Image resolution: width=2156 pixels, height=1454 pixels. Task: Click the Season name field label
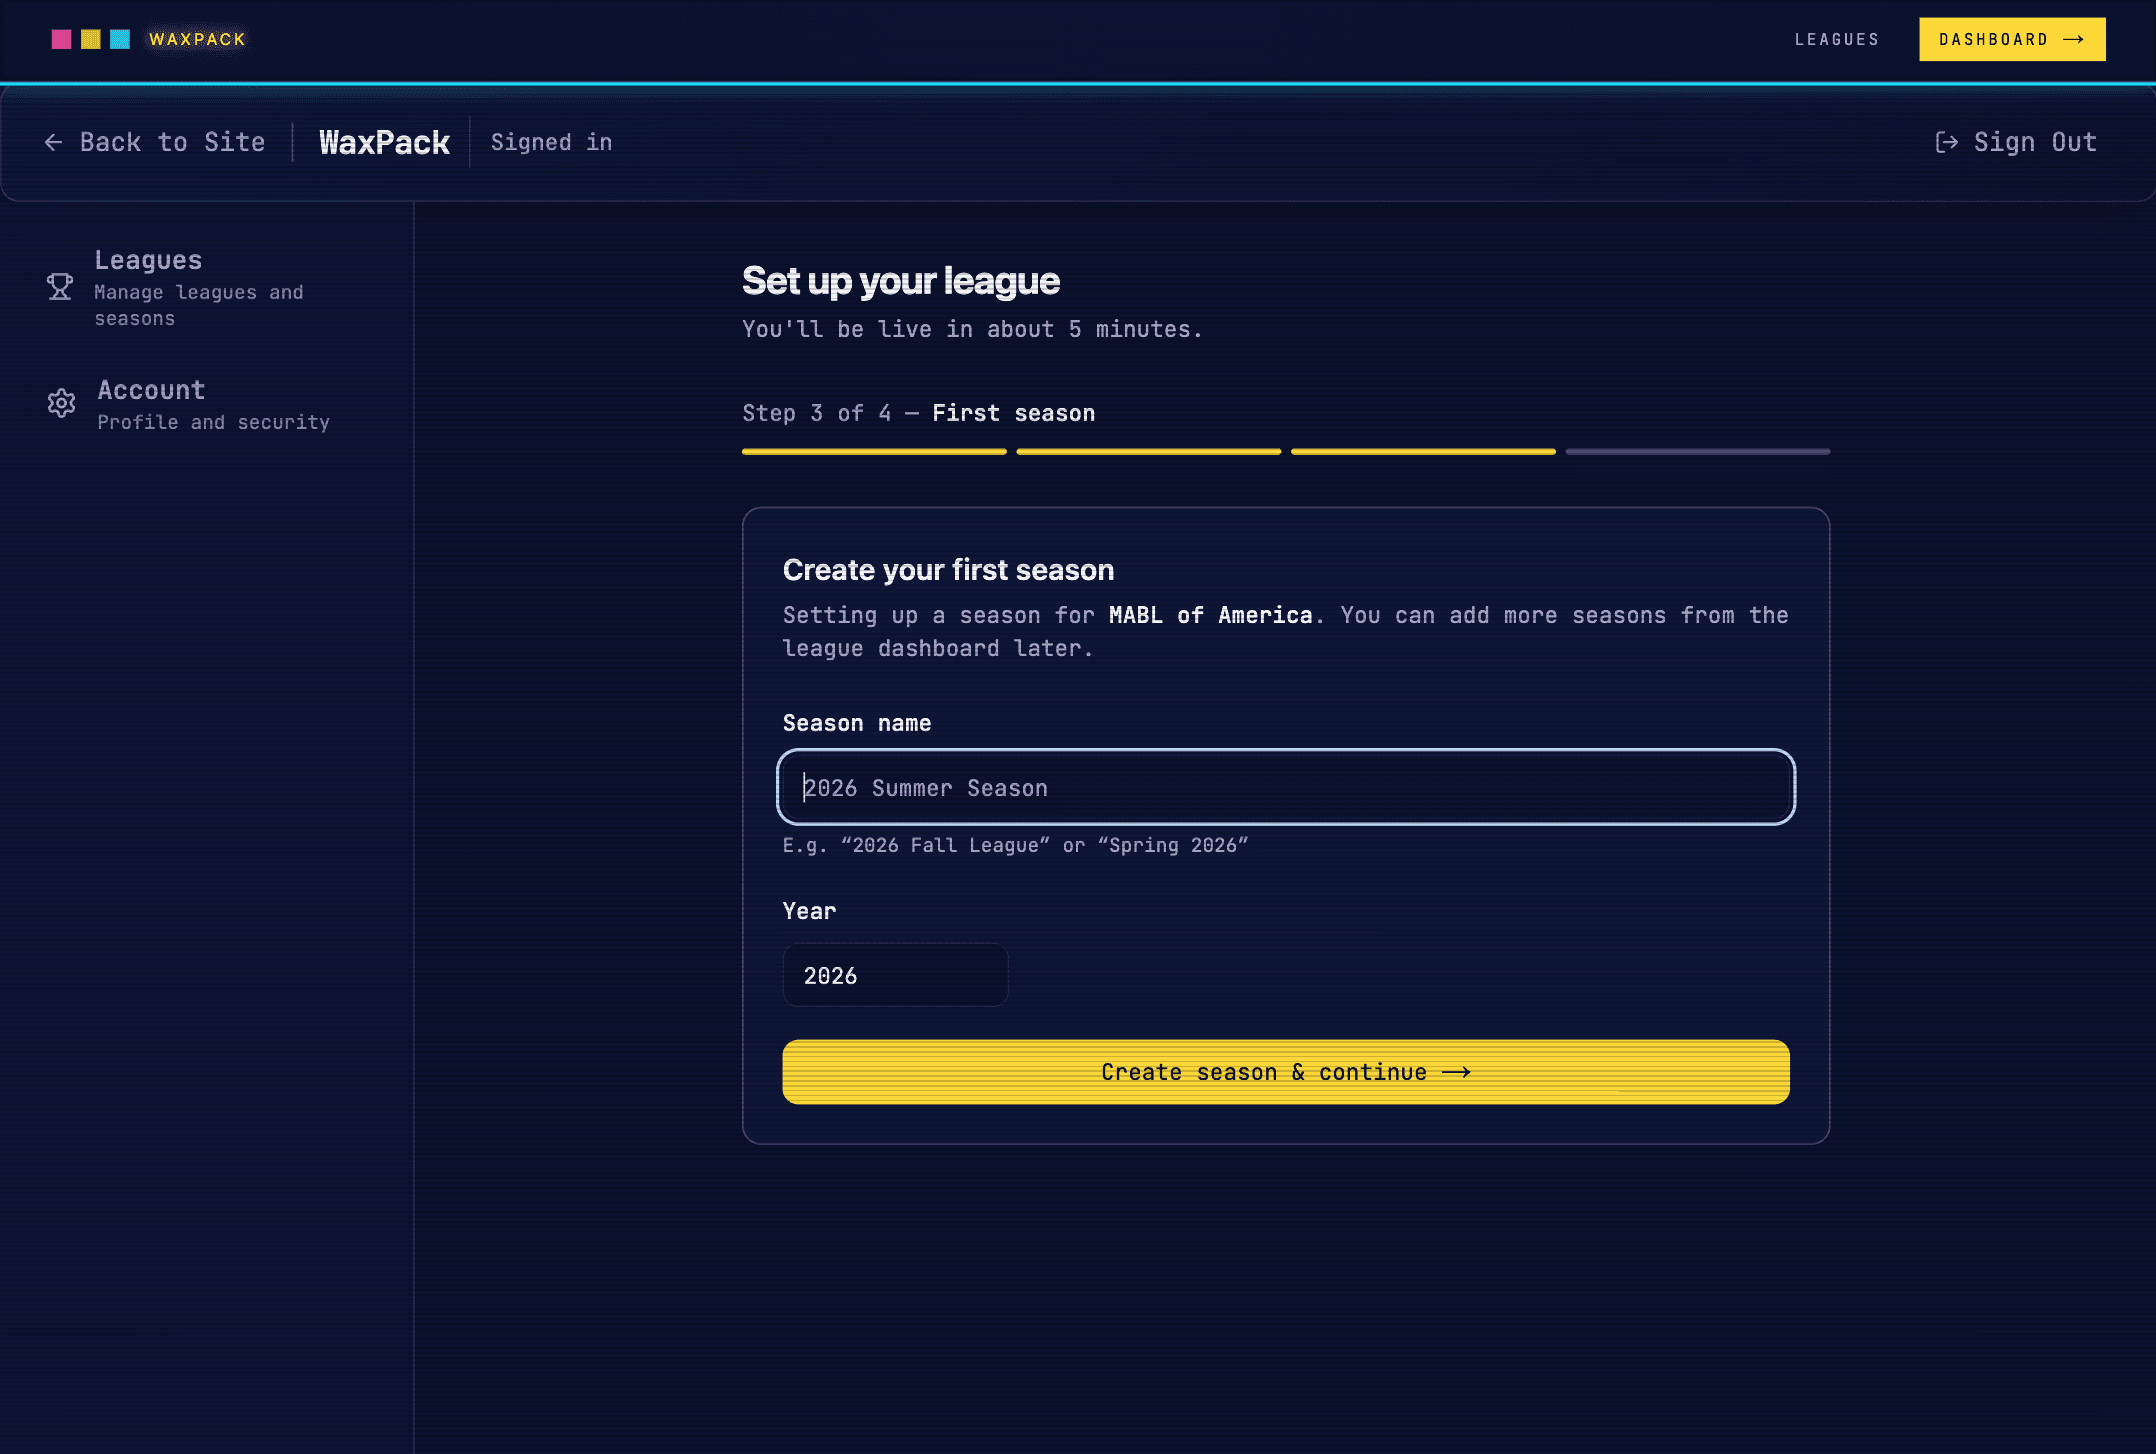coord(857,723)
